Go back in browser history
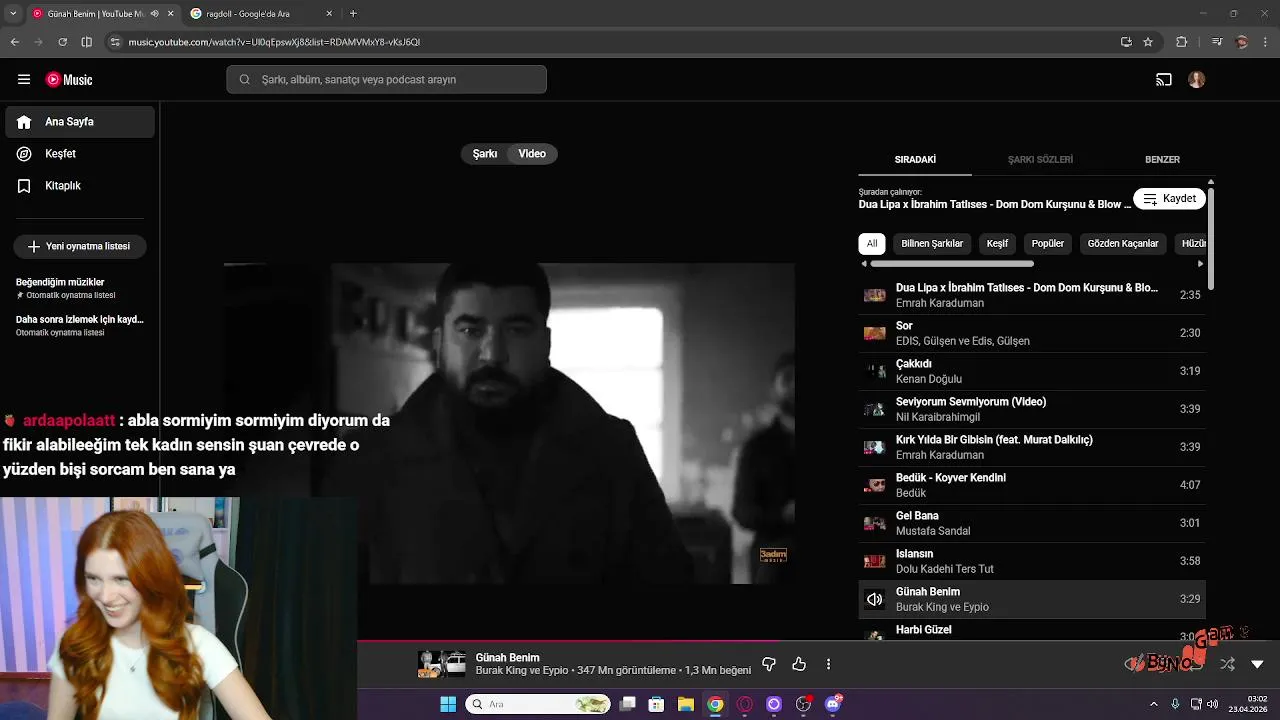Image resolution: width=1280 pixels, height=720 pixels. click(x=14, y=42)
